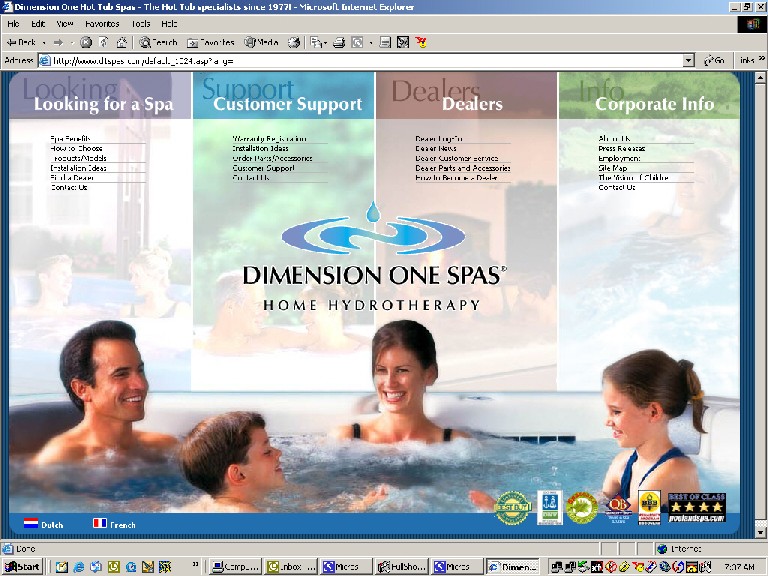Expand the Mail toolbar dropdown
The height and width of the screenshot is (576, 768).
pyautogui.click(x=325, y=42)
